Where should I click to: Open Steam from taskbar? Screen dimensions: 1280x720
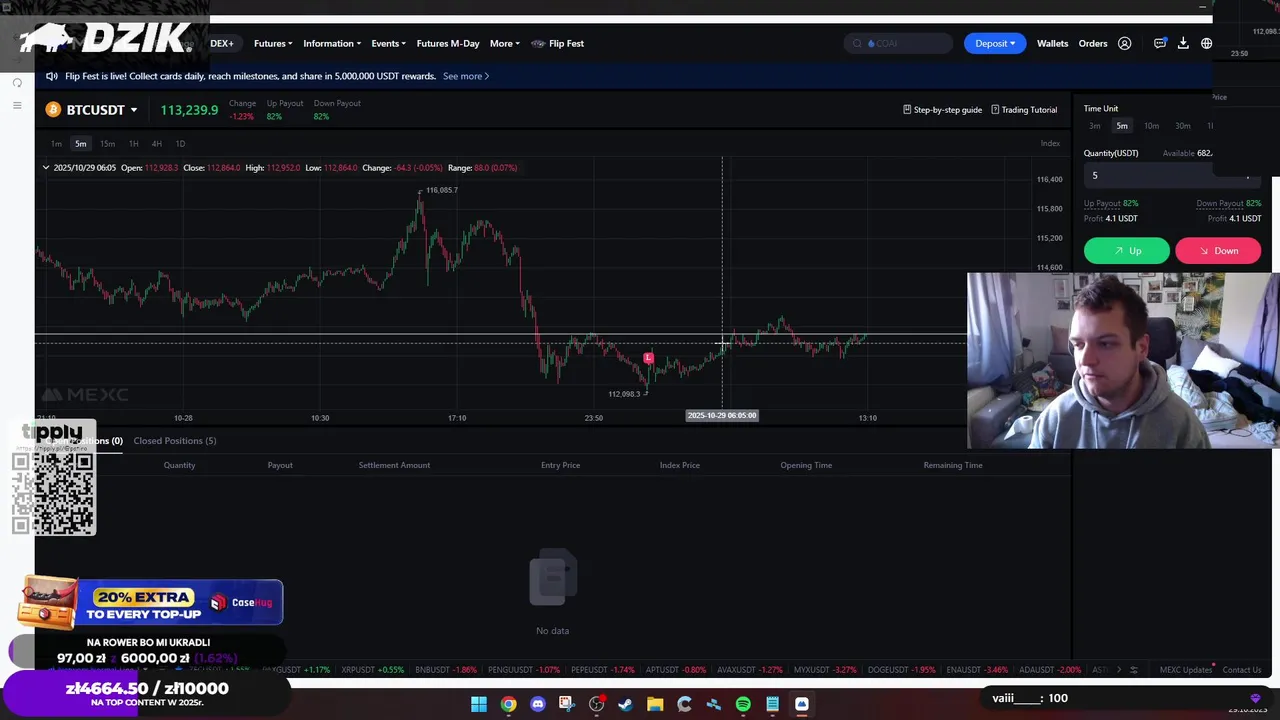pos(626,704)
